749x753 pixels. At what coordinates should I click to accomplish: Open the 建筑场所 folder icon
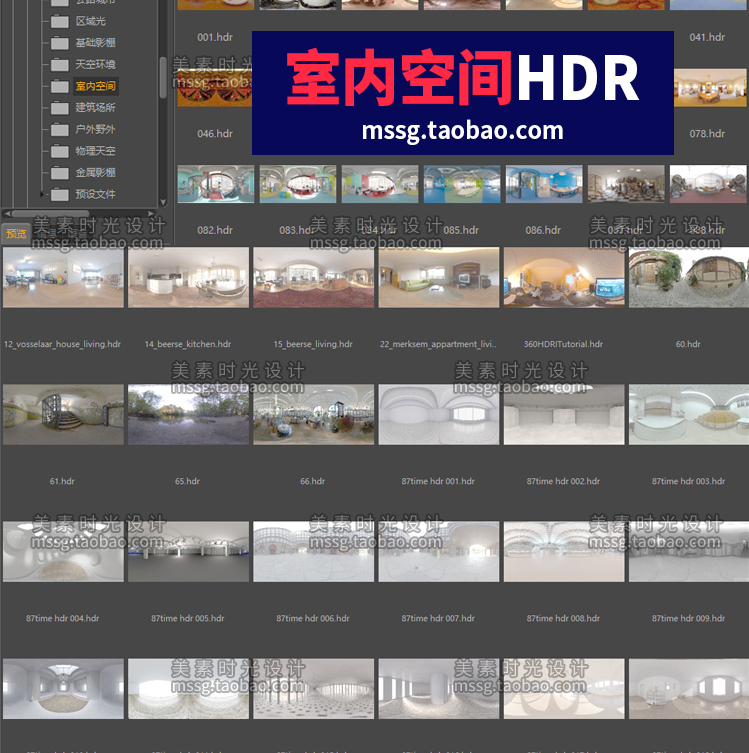tap(60, 108)
